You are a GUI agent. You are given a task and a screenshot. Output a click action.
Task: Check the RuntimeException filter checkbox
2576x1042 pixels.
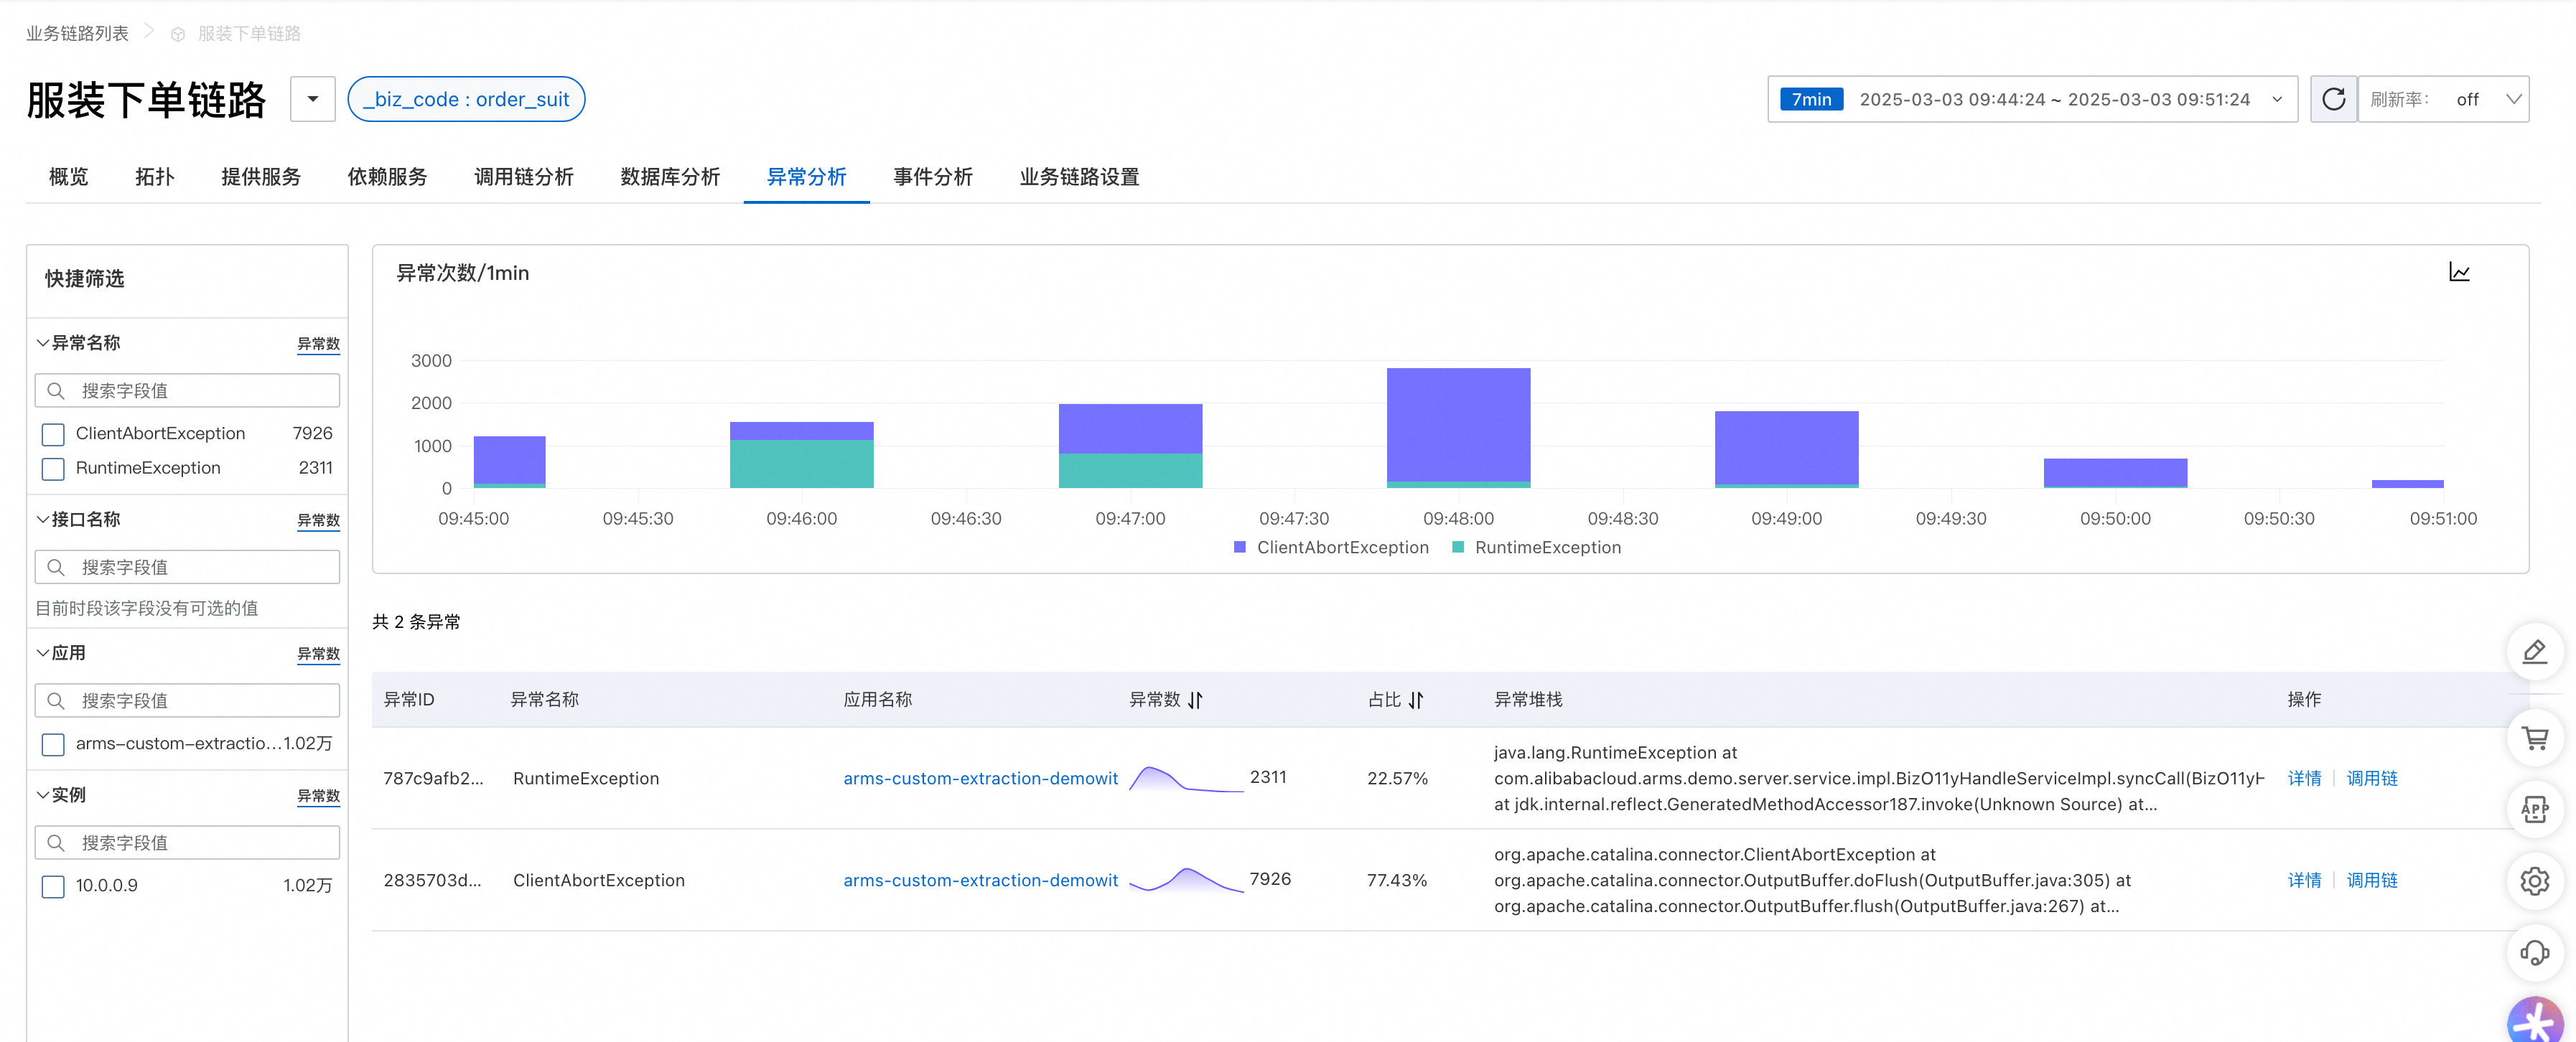point(53,468)
